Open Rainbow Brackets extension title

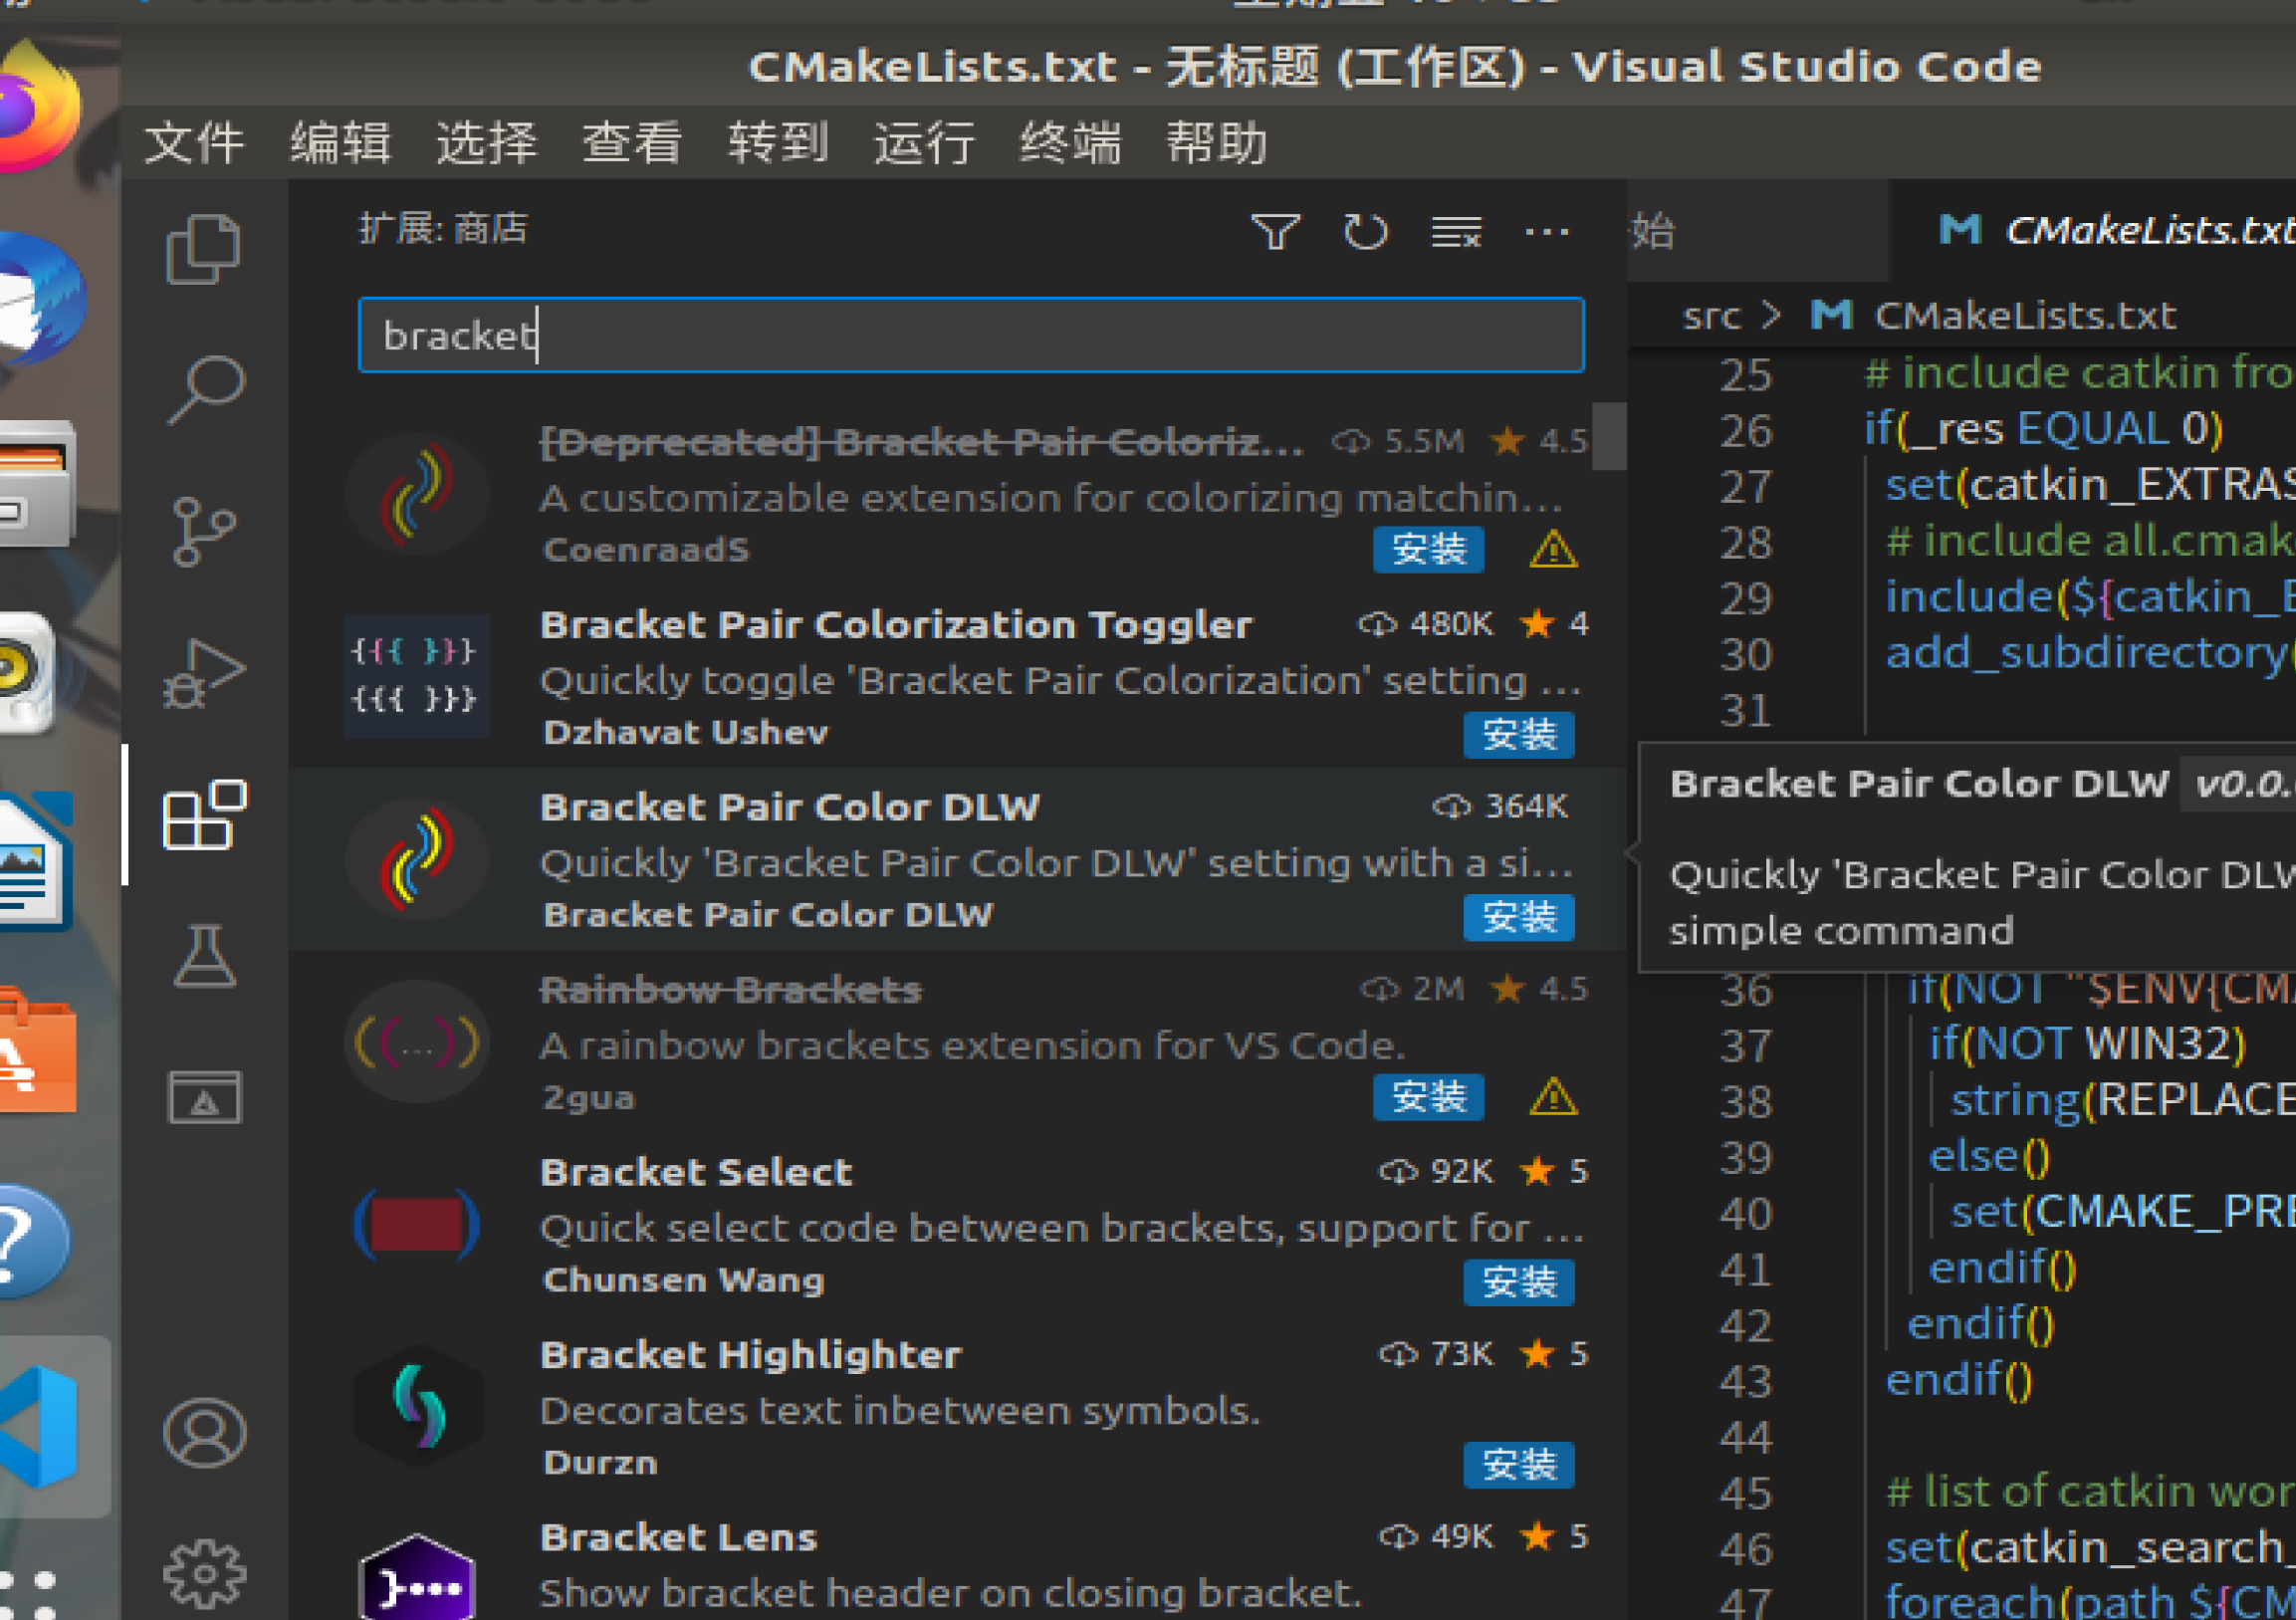[731, 990]
